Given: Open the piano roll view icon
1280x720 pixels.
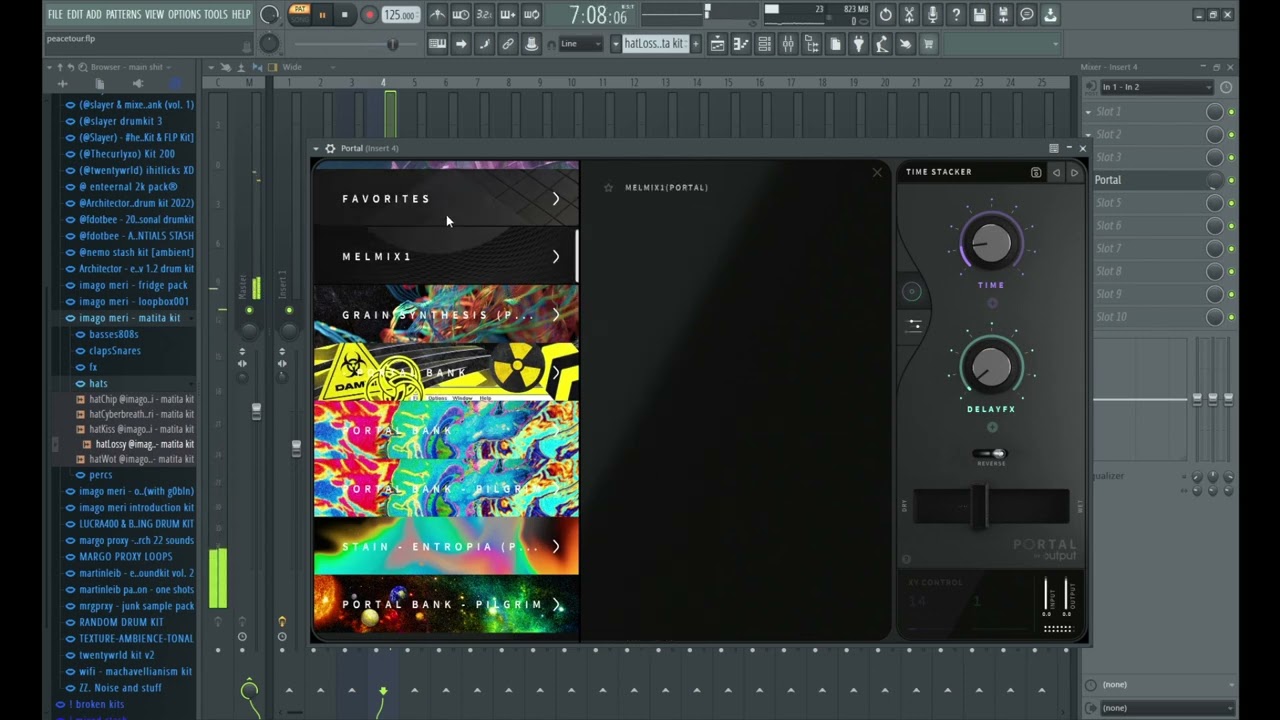Looking at the screenshot, I should [741, 44].
